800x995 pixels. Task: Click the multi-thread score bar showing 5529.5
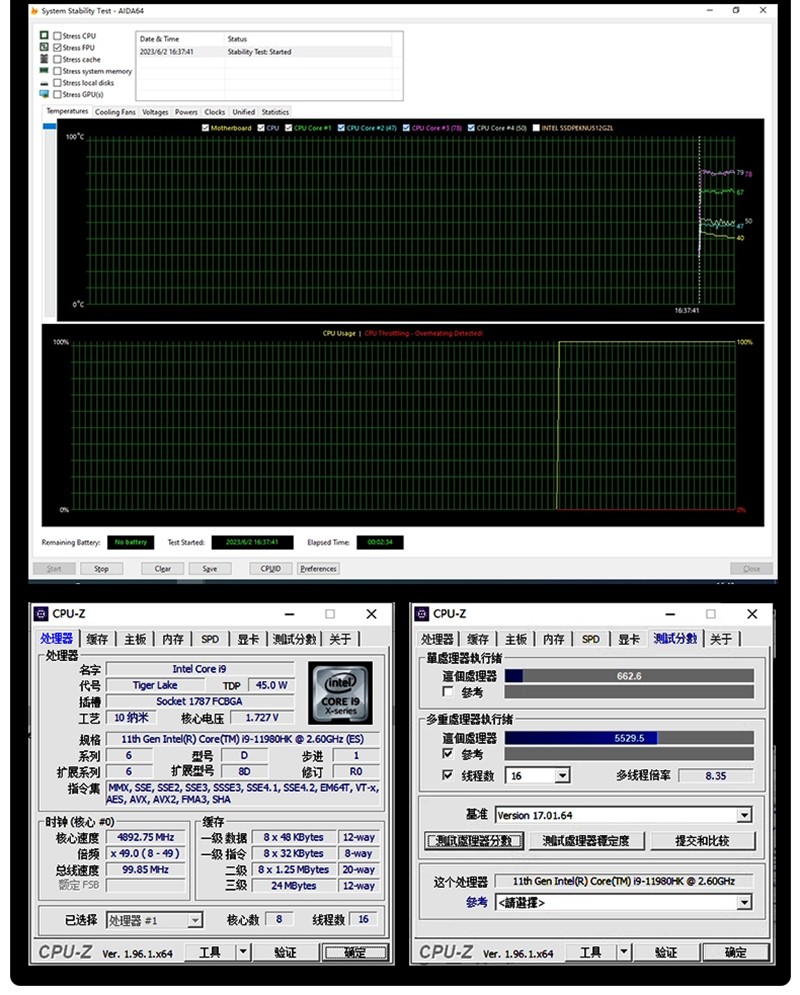pos(629,738)
